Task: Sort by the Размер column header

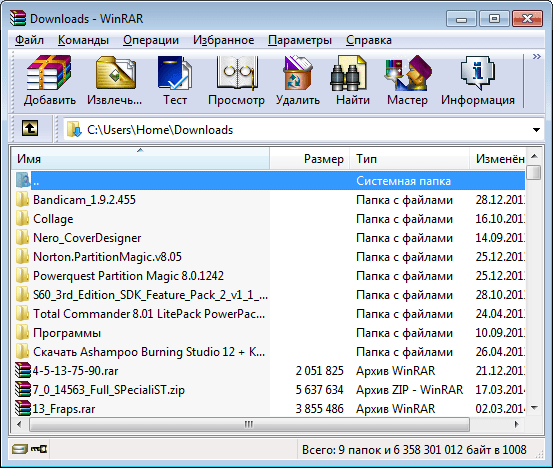Action: 310,158
